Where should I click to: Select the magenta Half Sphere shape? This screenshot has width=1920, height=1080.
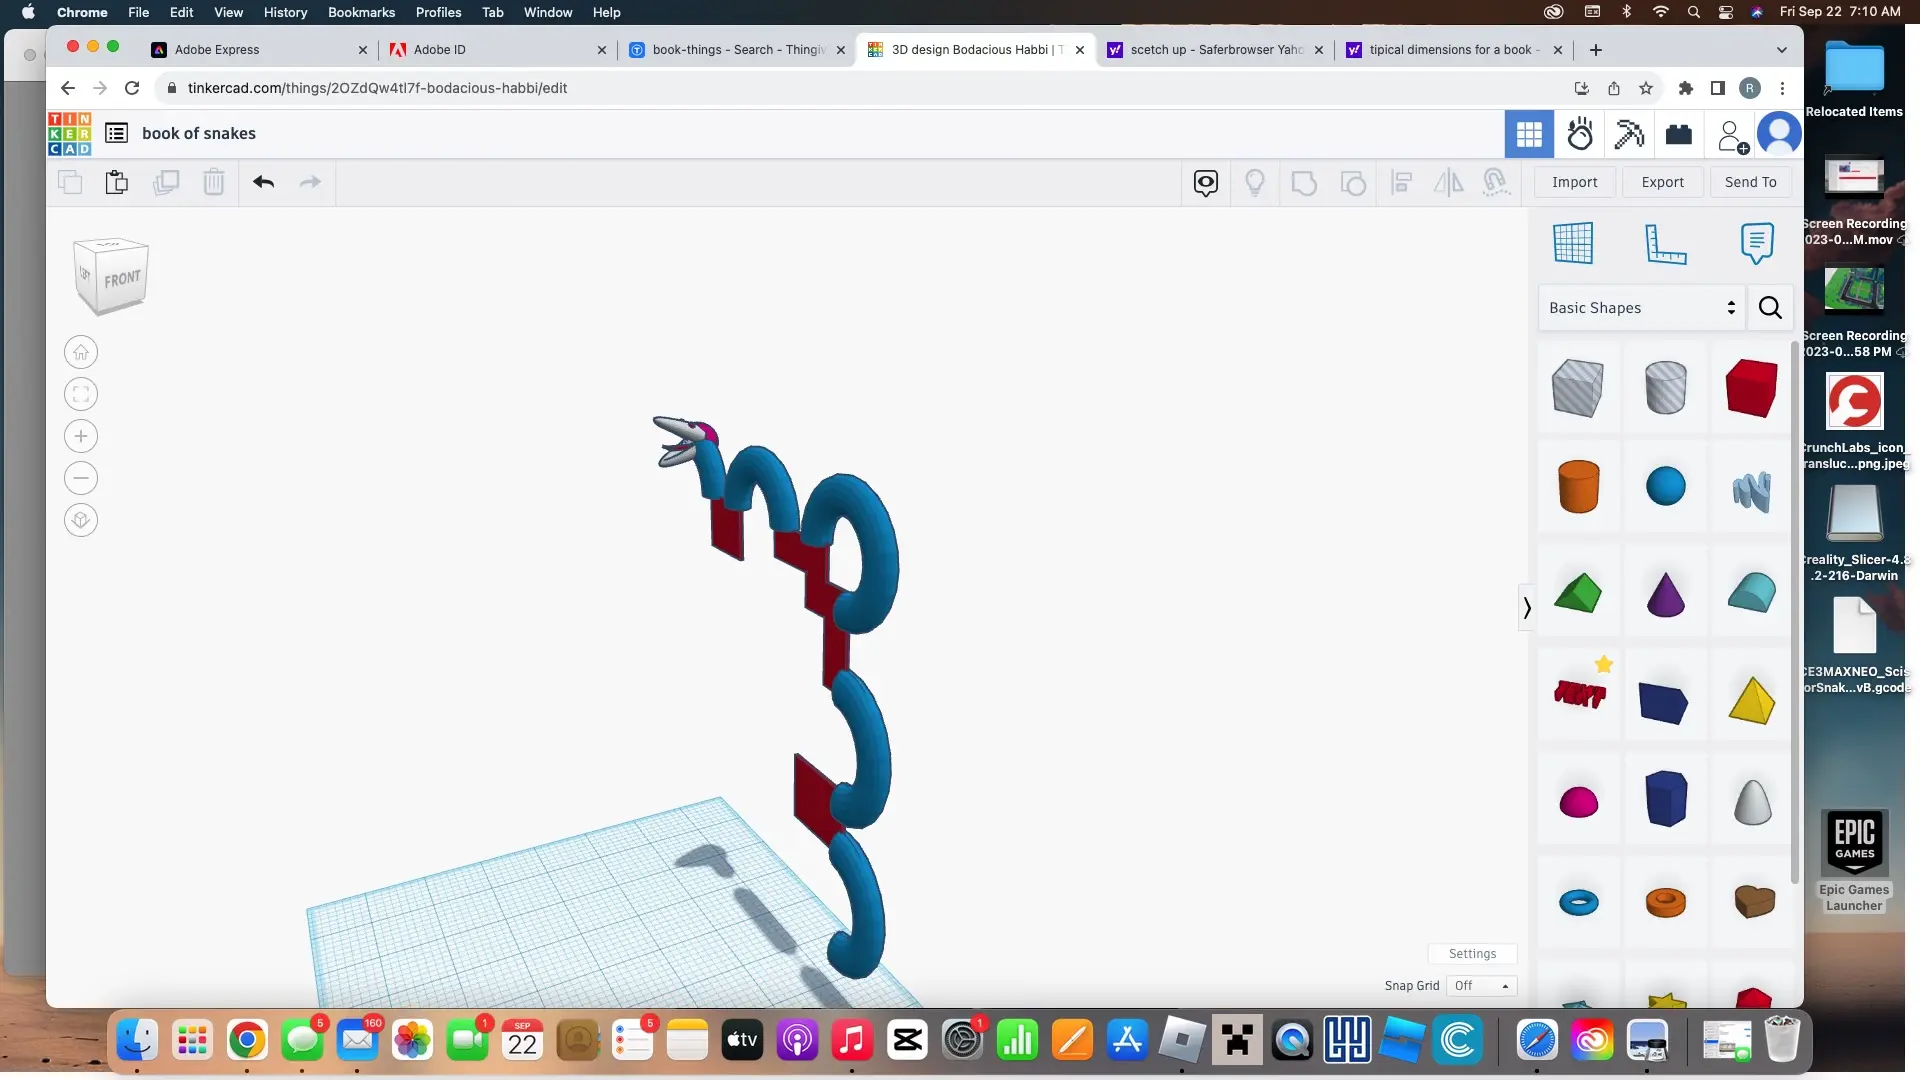(1579, 802)
